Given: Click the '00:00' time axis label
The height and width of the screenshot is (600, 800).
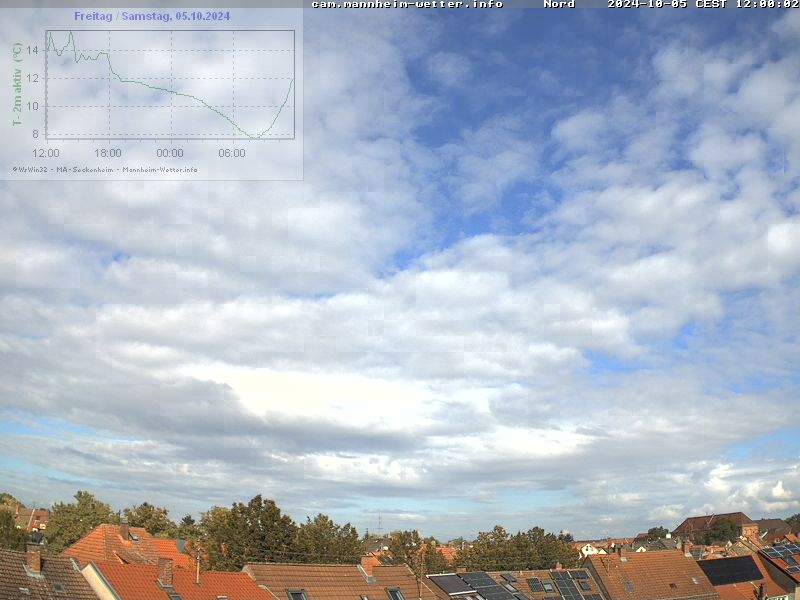Looking at the screenshot, I should [x=170, y=153].
